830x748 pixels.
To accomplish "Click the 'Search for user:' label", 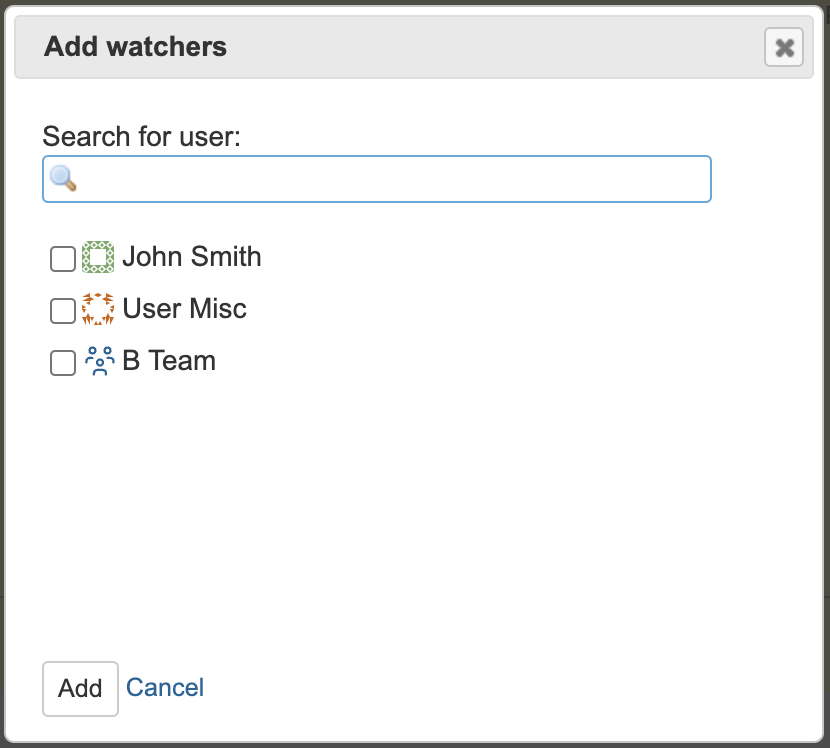I will click(141, 137).
